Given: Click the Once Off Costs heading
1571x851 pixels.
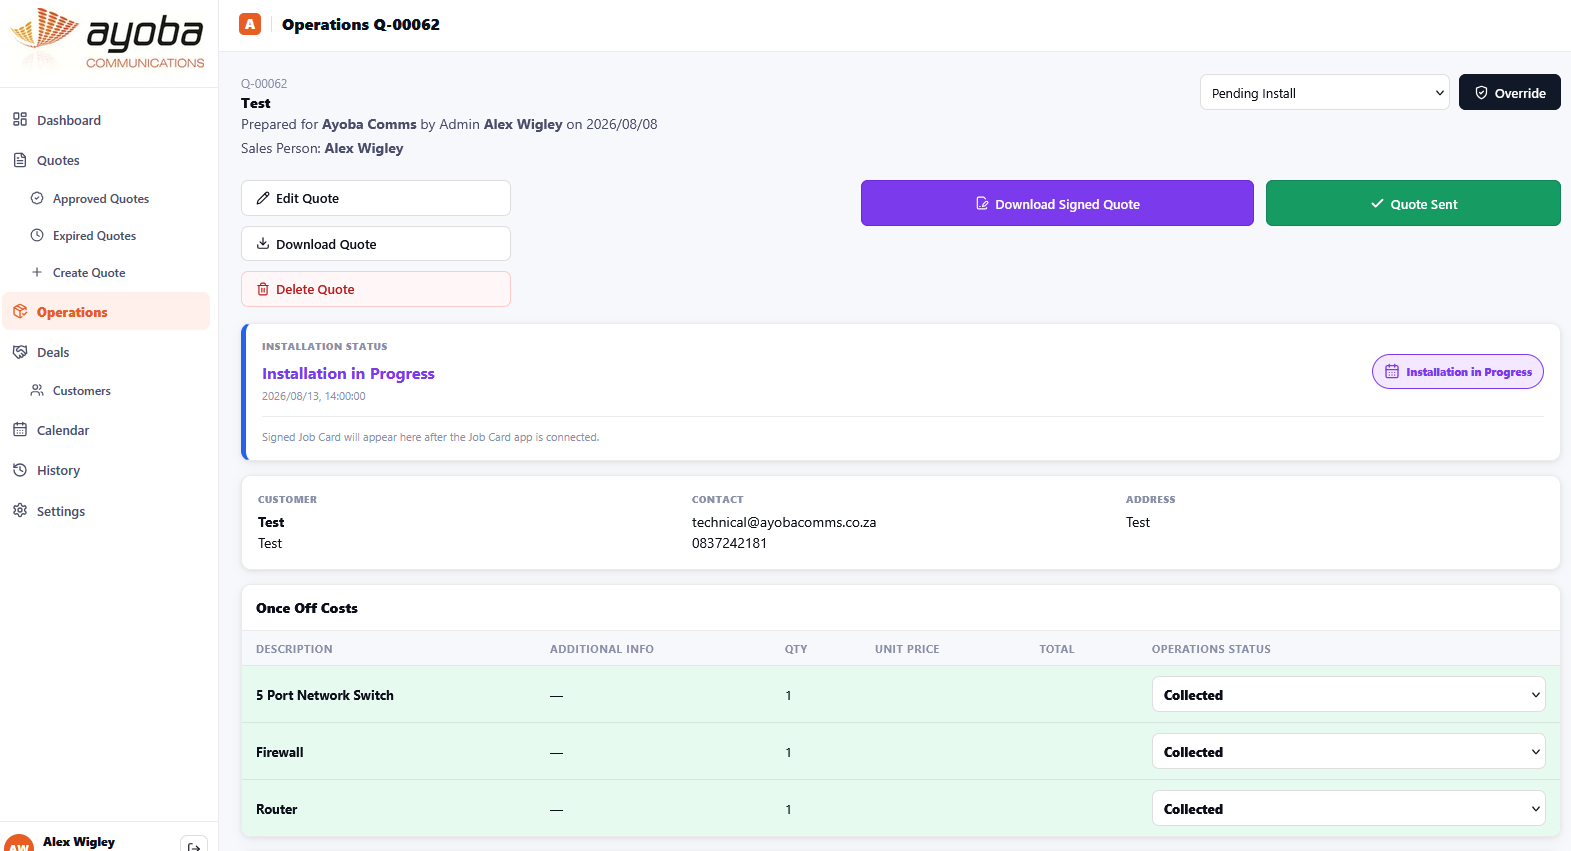Looking at the screenshot, I should 307,608.
